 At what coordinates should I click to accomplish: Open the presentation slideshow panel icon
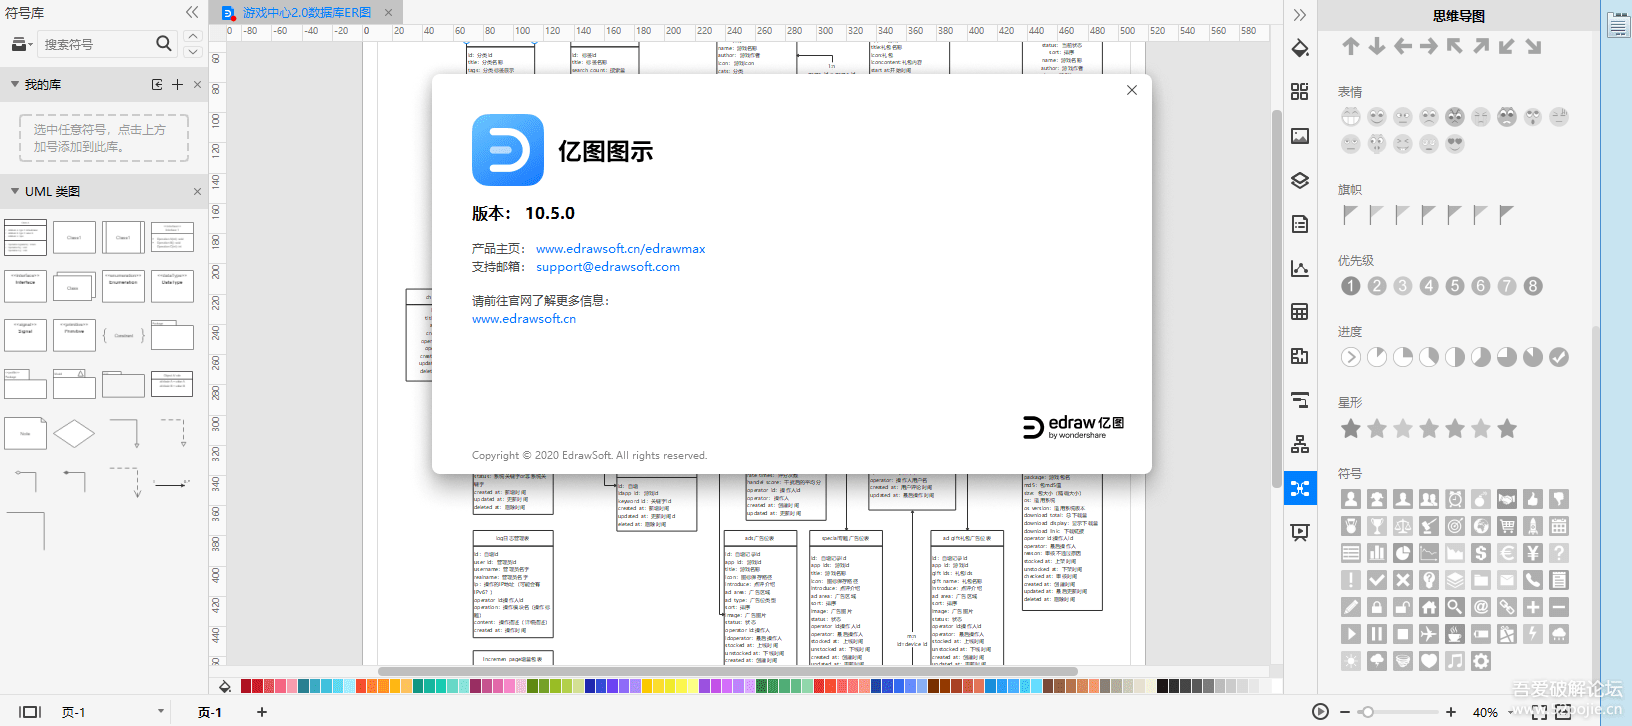(x=1300, y=532)
